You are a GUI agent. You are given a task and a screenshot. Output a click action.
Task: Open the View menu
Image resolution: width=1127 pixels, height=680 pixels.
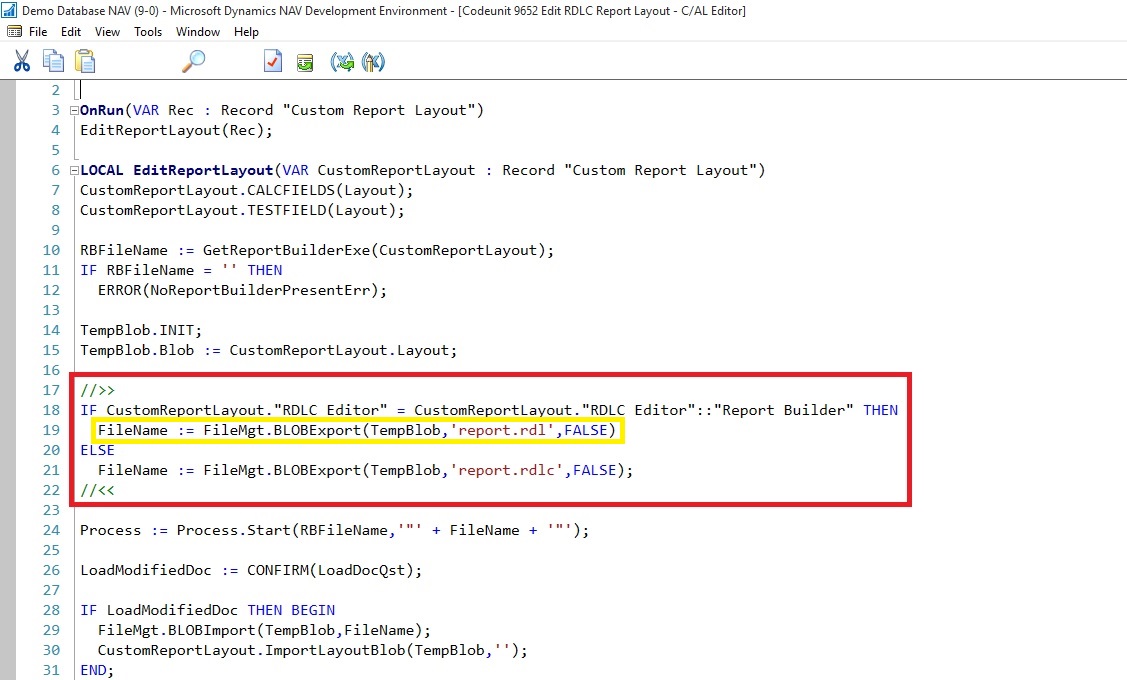point(107,32)
